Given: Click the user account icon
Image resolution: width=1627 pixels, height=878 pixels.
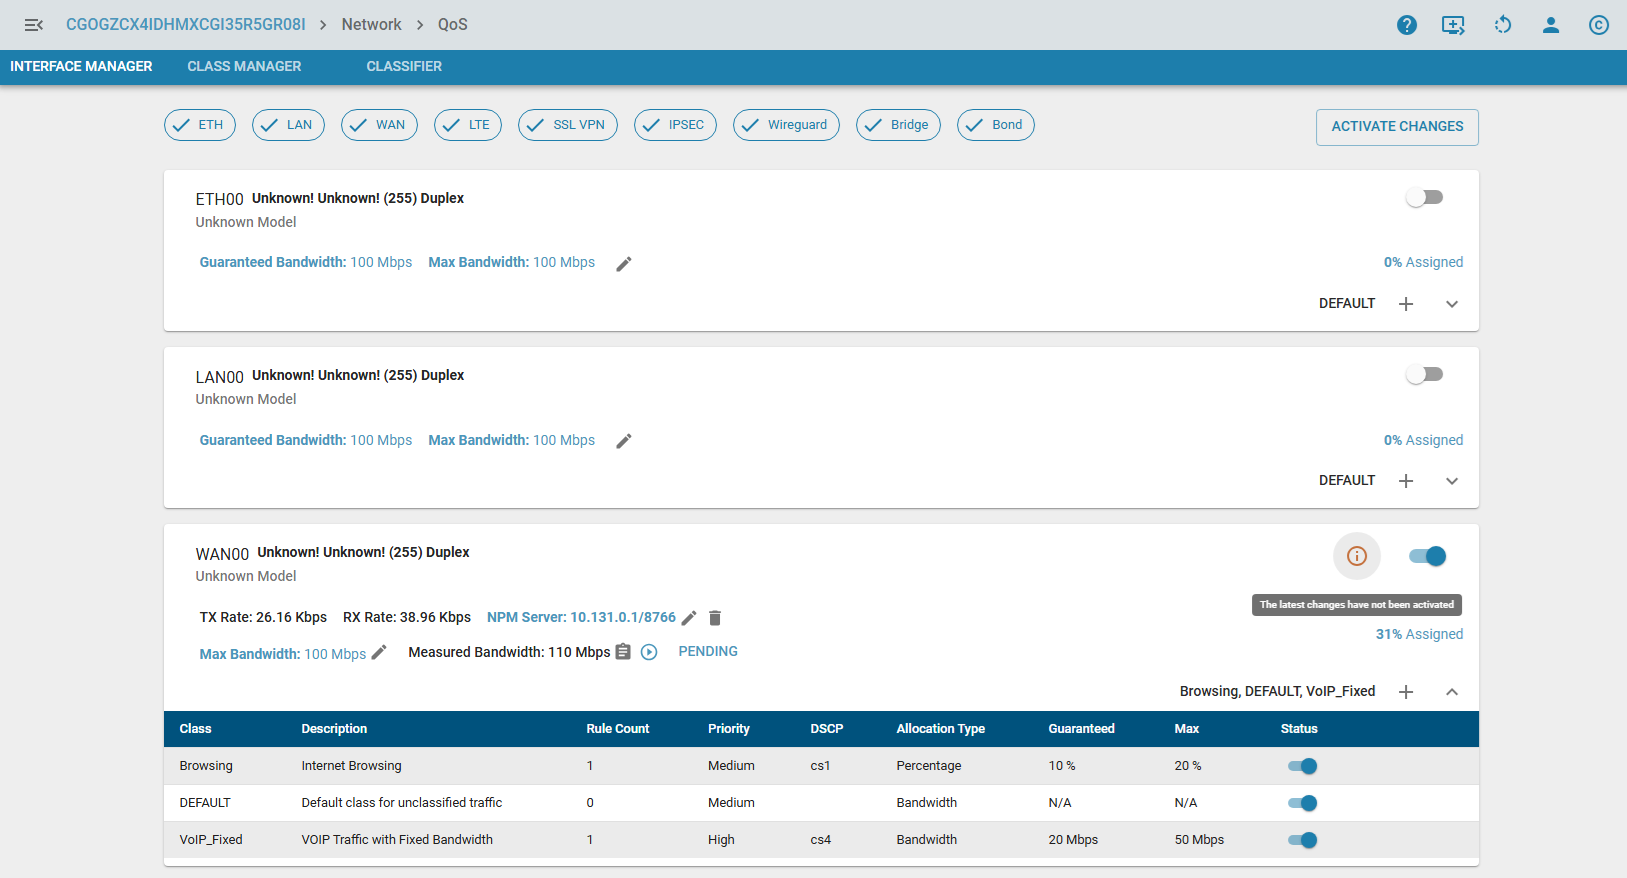Looking at the screenshot, I should point(1550,25).
